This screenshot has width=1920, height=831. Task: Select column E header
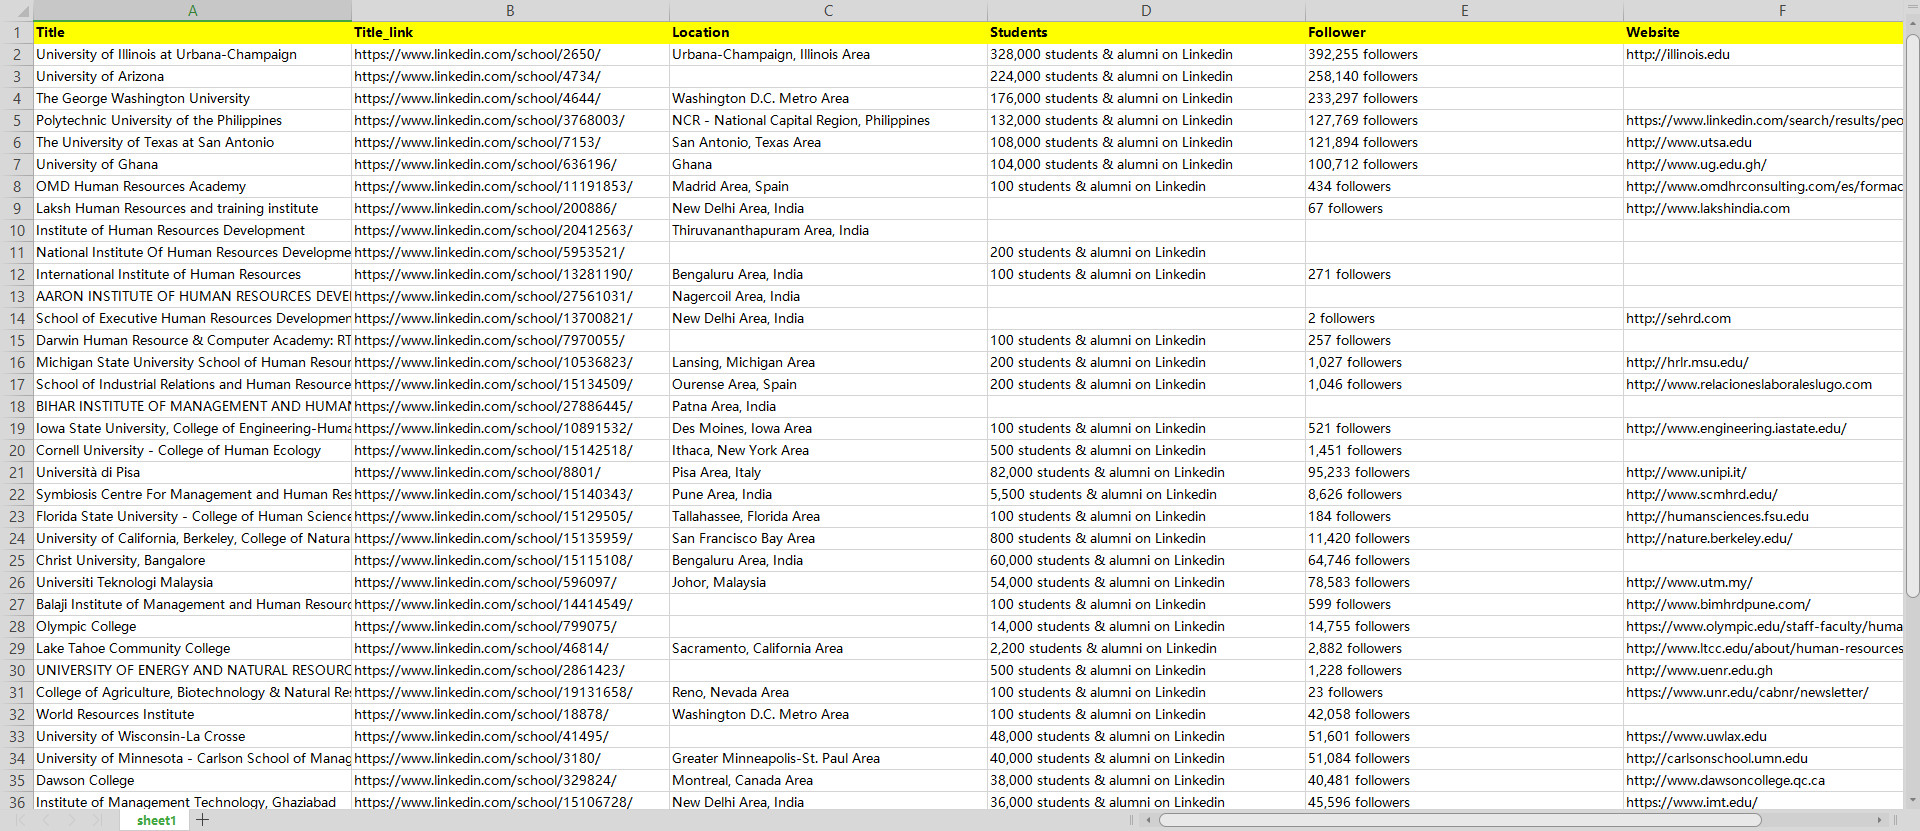point(1465,11)
